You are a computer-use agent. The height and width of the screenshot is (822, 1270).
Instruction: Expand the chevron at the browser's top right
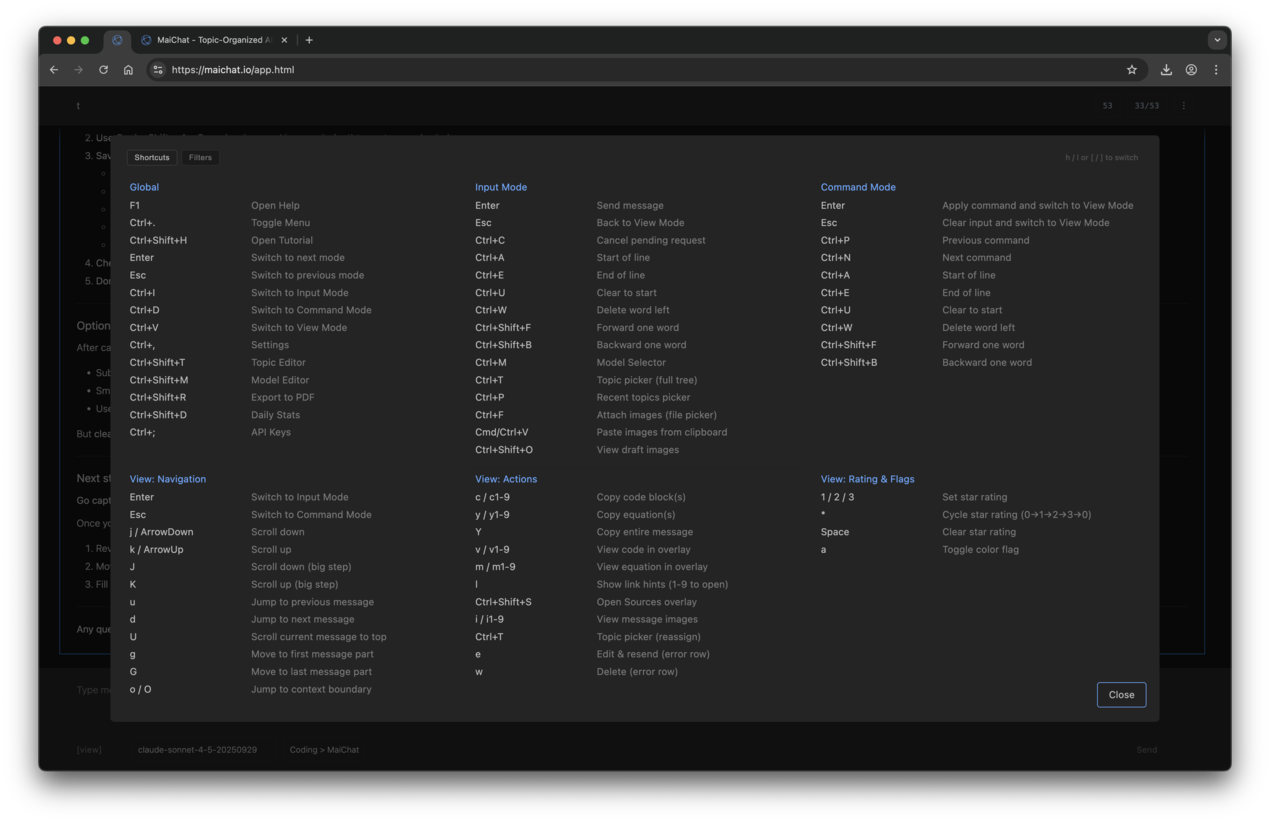(x=1217, y=40)
